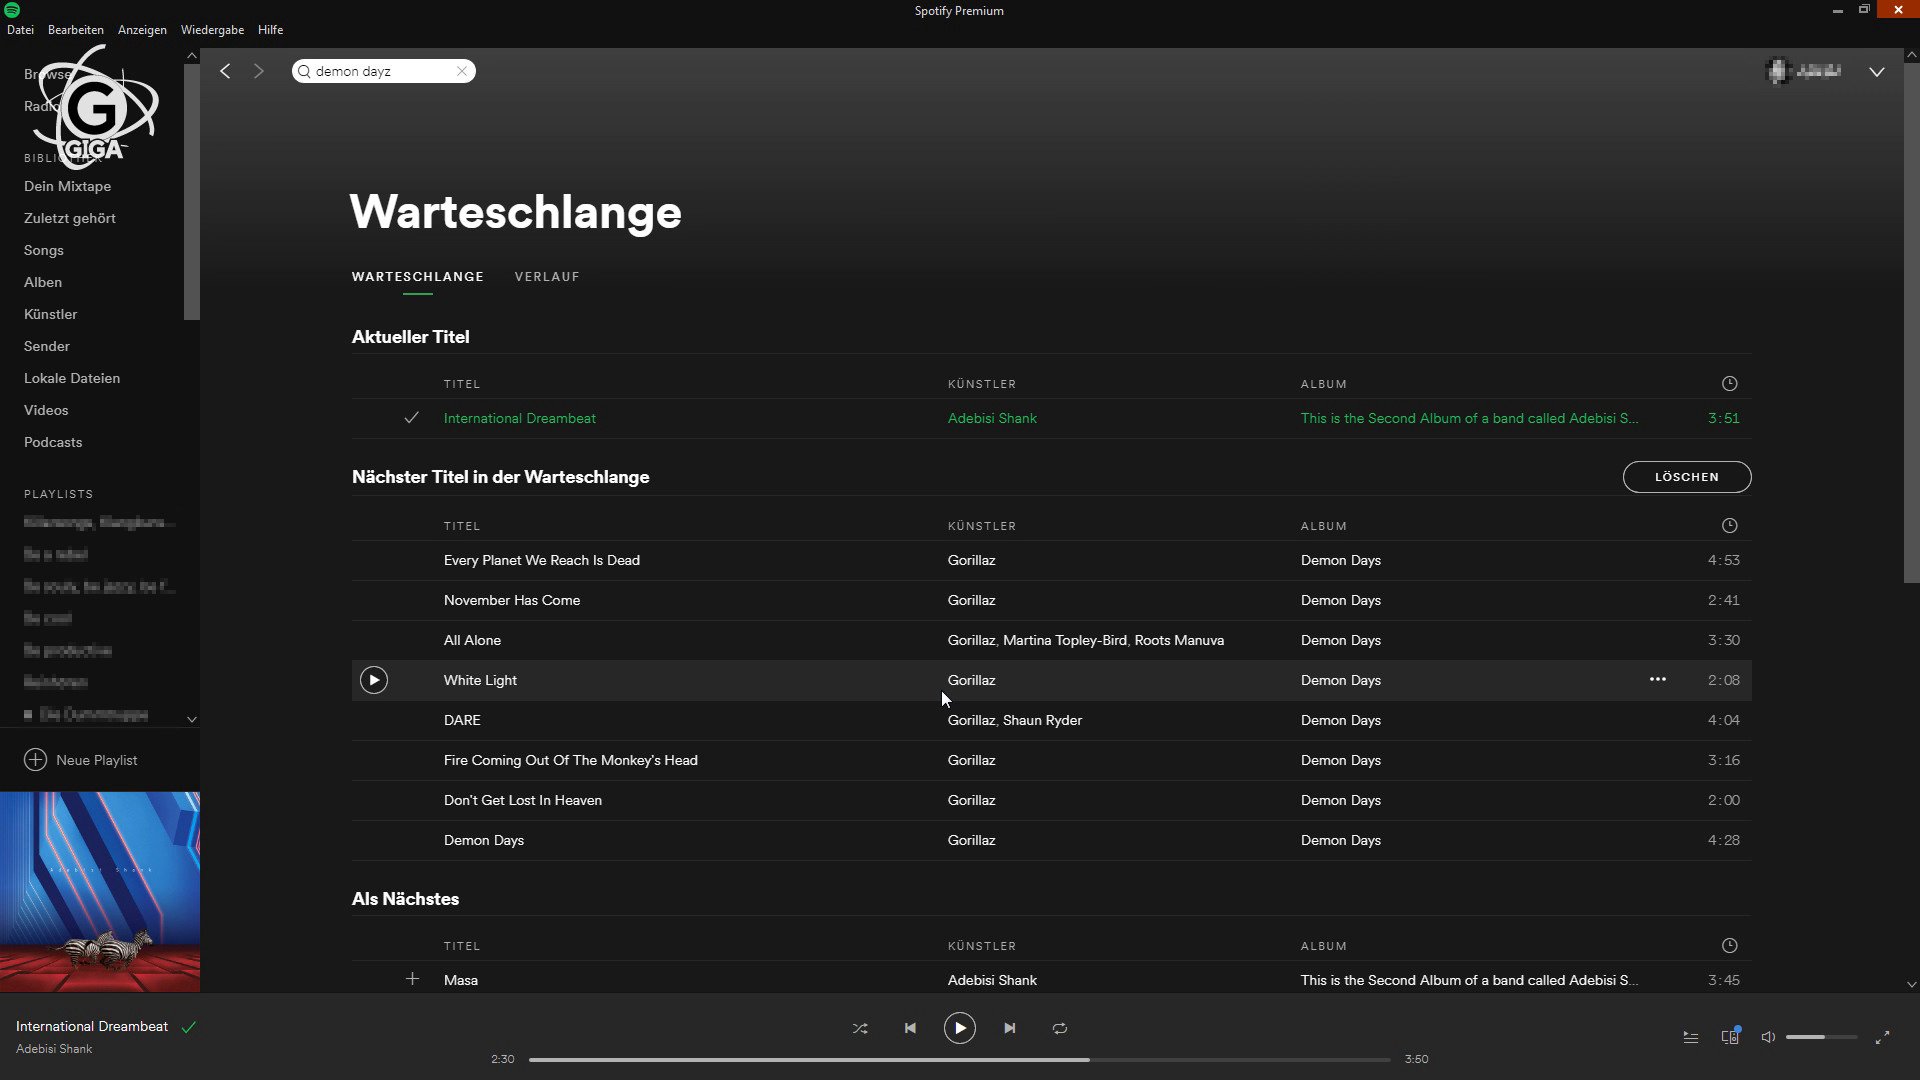Open Zuletzt gehört in the sidebar
1920x1080 pixels.
[x=70, y=218]
